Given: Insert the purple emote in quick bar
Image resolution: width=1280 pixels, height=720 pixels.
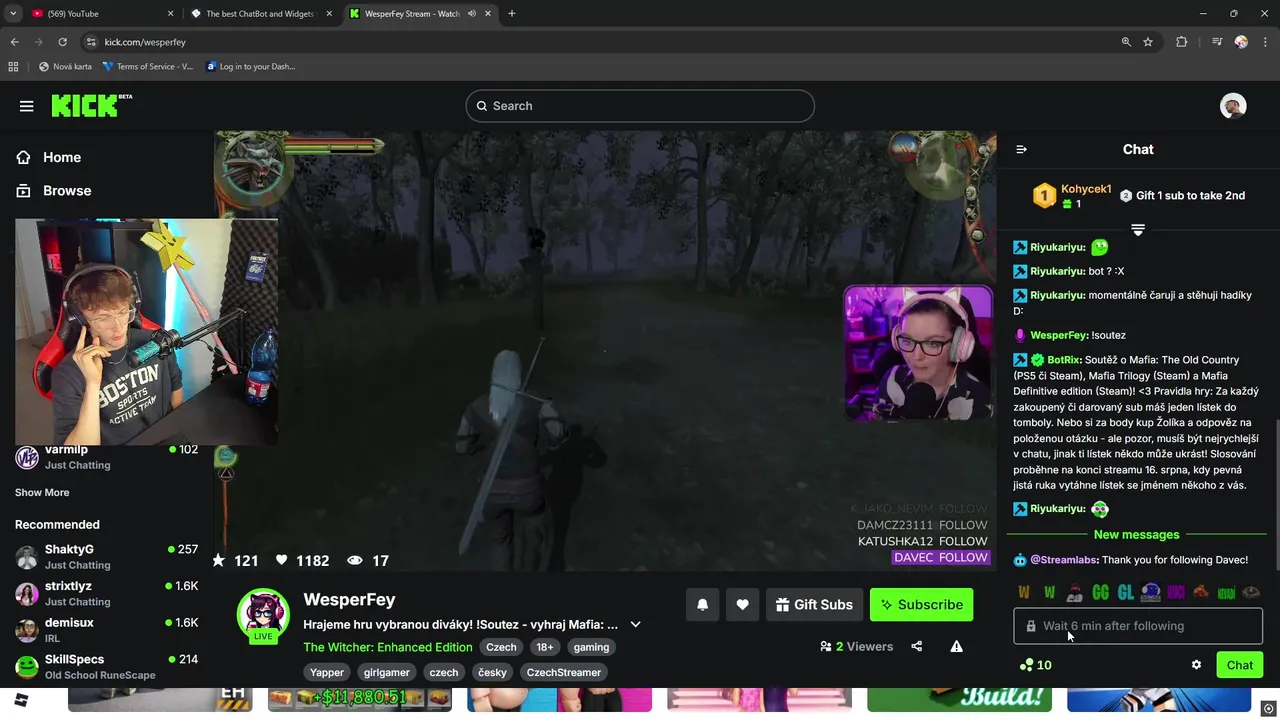Looking at the screenshot, I should (x=1176, y=592).
